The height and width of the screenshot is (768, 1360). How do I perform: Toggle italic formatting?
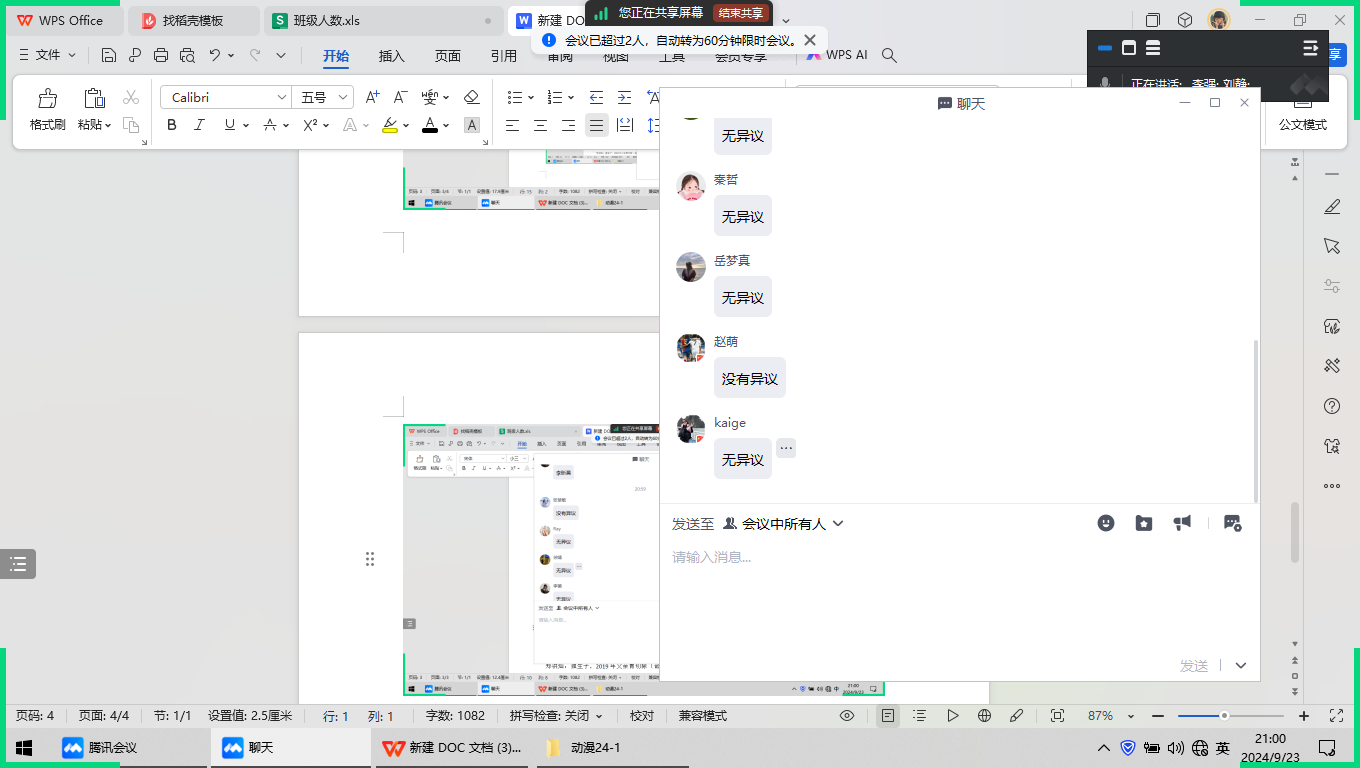tap(199, 125)
